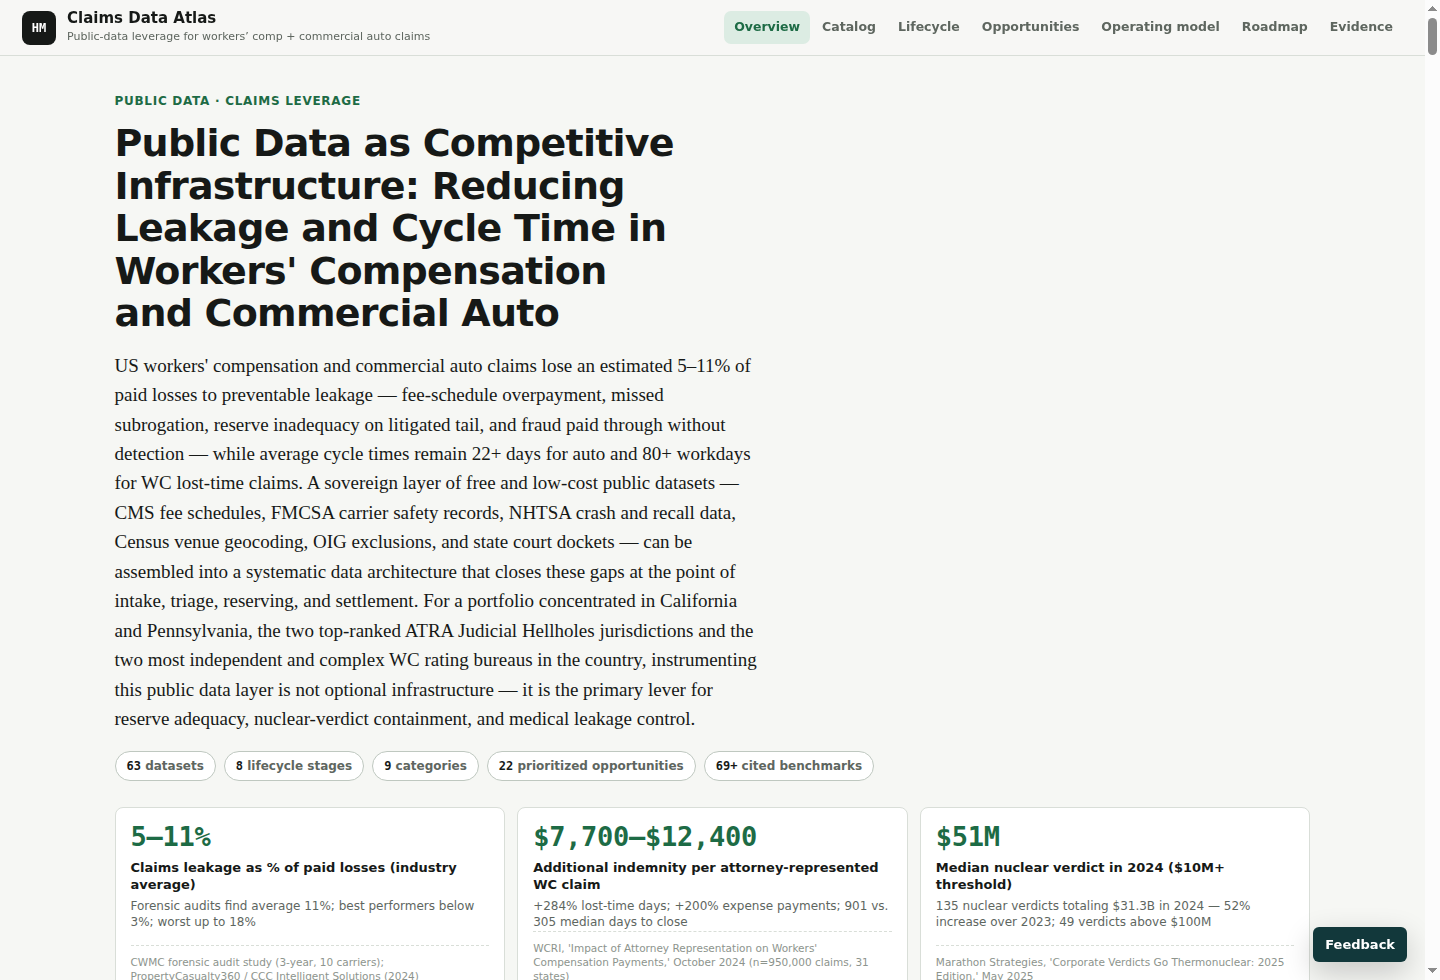Click the 'Public-data leverage for workers' comp' subtitle

pyautogui.click(x=248, y=36)
